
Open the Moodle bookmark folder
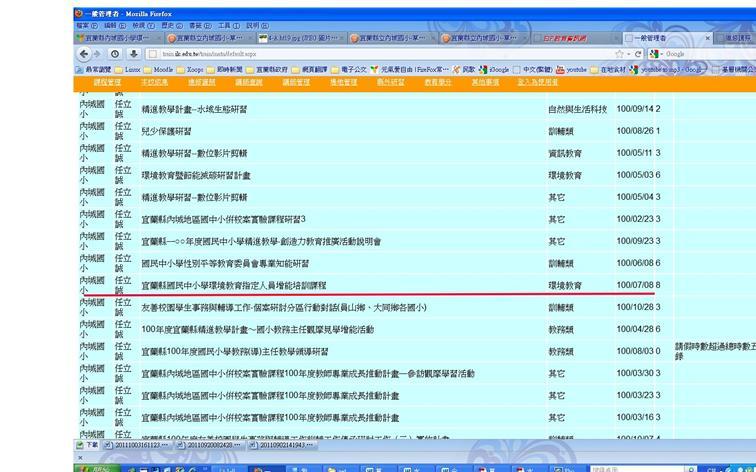pos(159,70)
